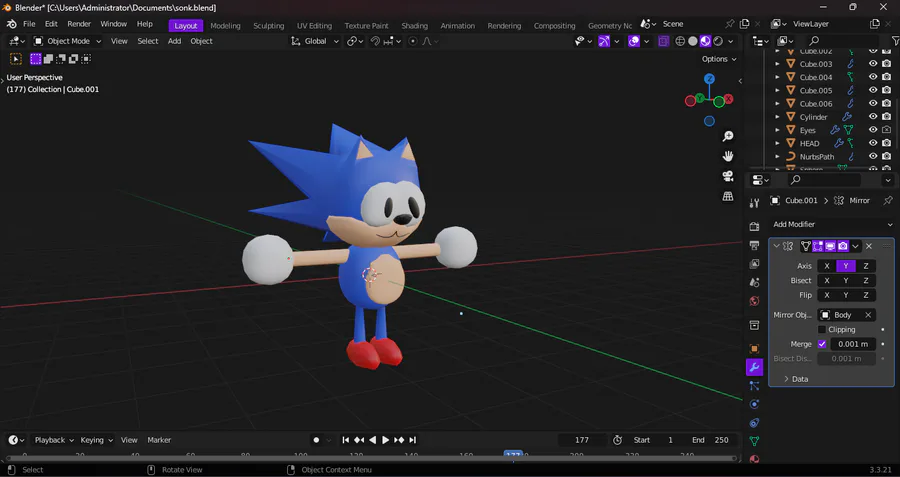This screenshot has width=900, height=477.
Task: Open the Physics properties icon
Action: pos(754,404)
